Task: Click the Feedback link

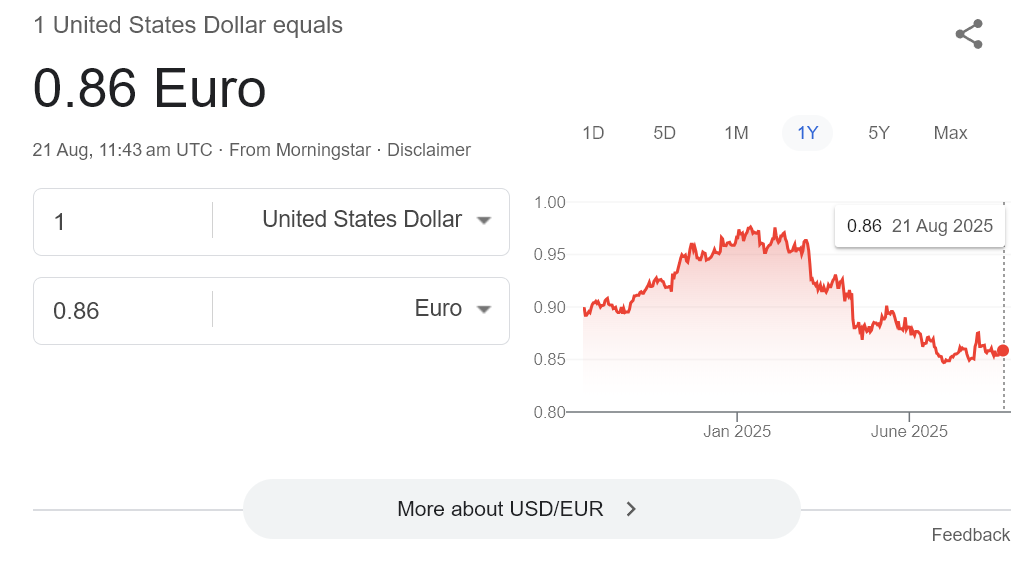Action: (970, 535)
